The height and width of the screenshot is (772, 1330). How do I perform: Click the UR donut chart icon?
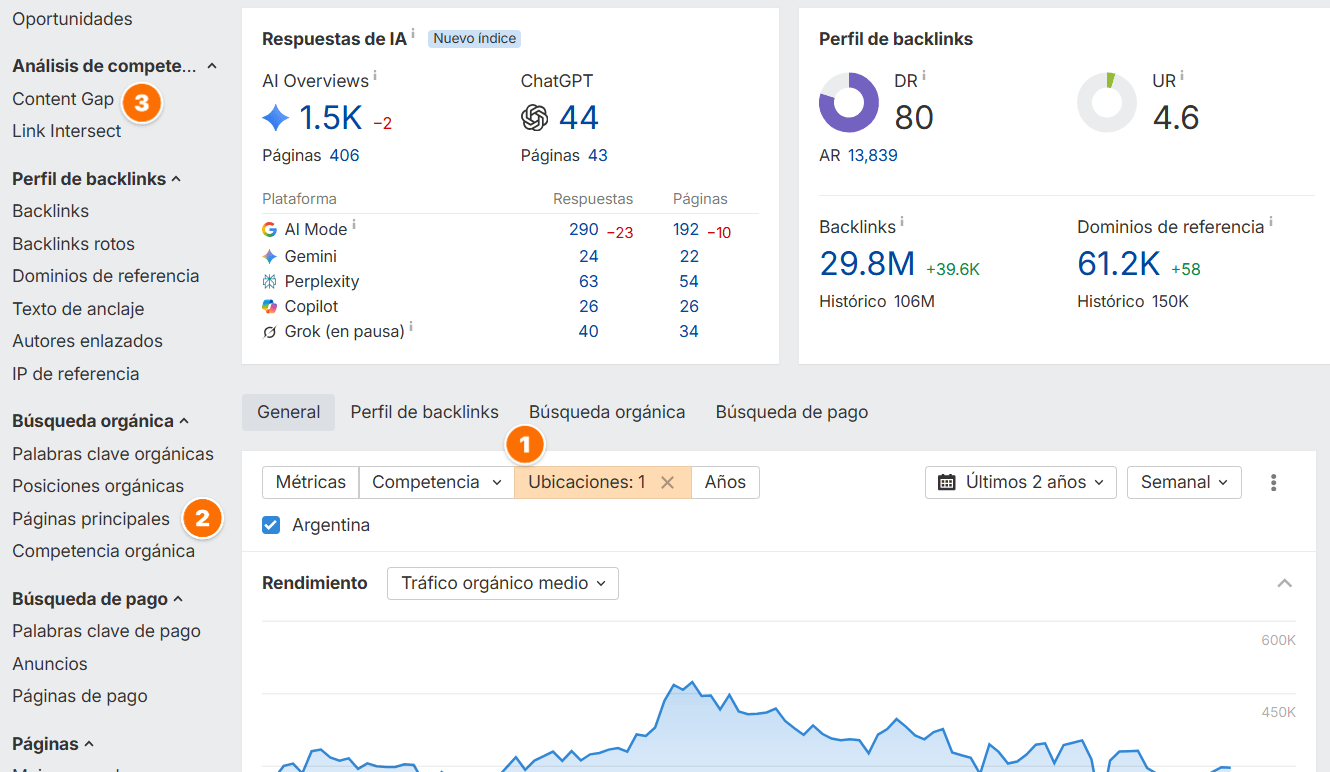[1107, 102]
